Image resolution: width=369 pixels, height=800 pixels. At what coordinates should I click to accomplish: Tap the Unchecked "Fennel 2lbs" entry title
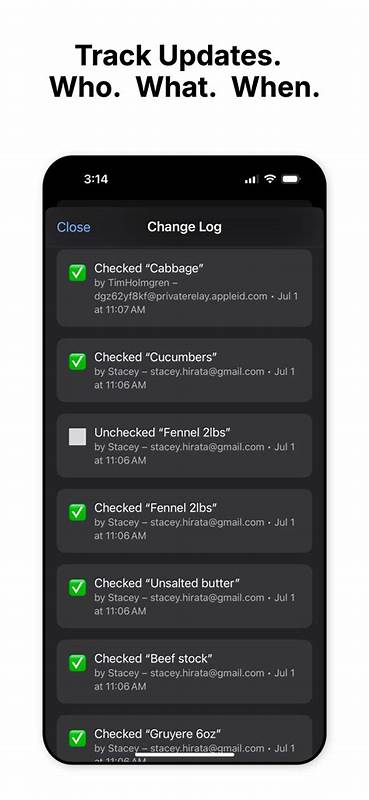162,433
